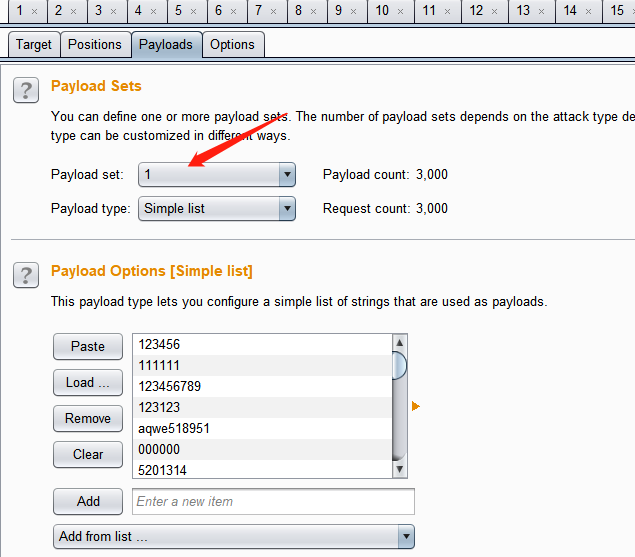Click the Payload Options help question-mark icon

26,274
